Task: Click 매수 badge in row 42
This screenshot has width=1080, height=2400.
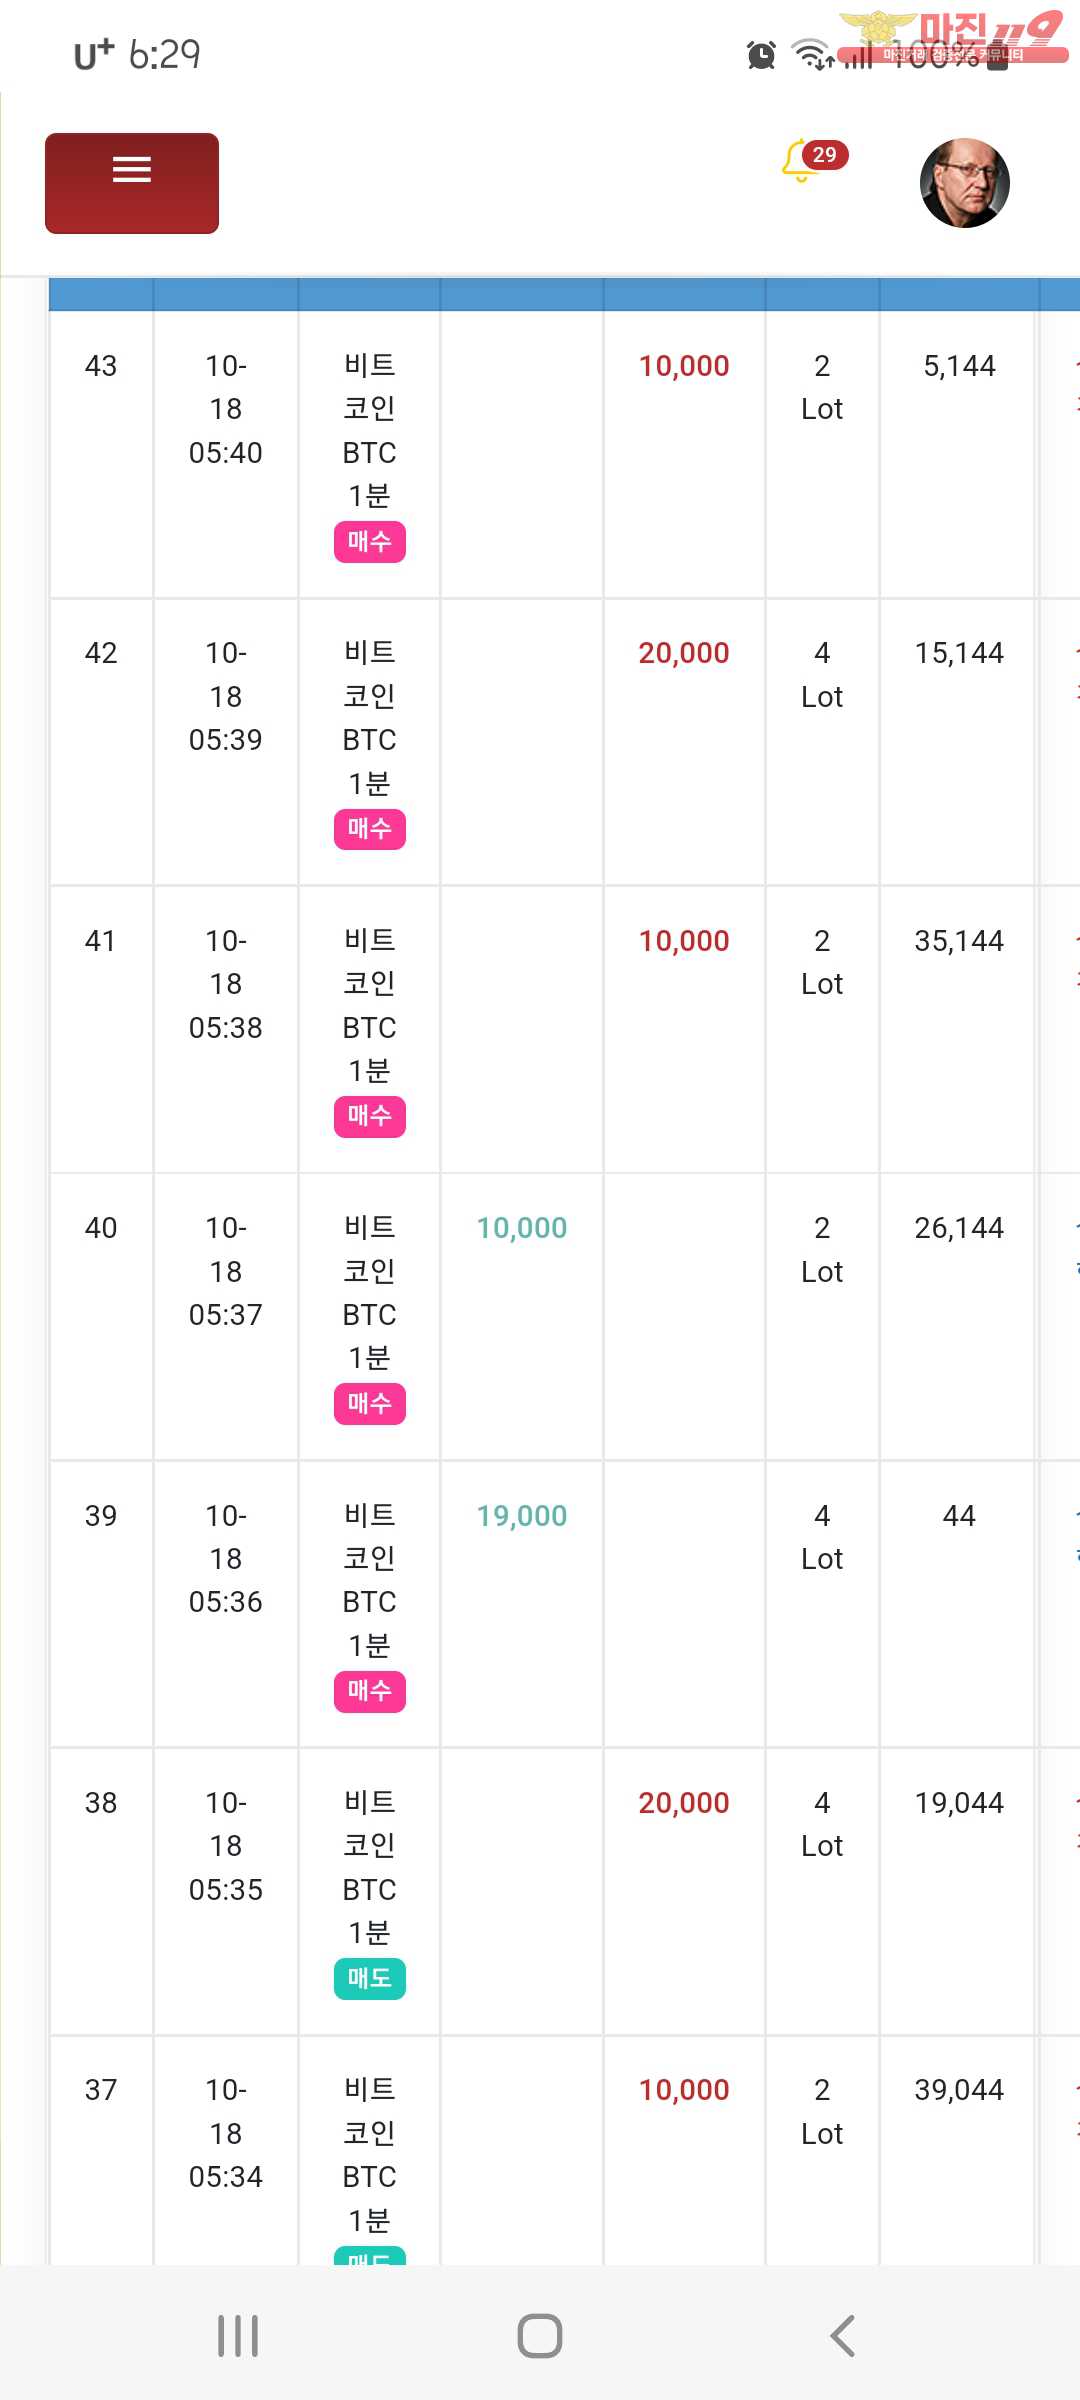Action: point(370,829)
